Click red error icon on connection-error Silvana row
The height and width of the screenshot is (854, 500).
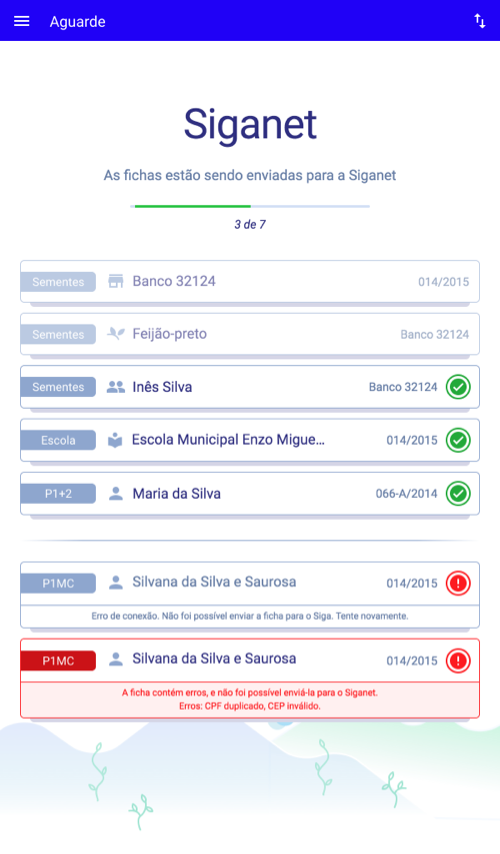pos(458,583)
